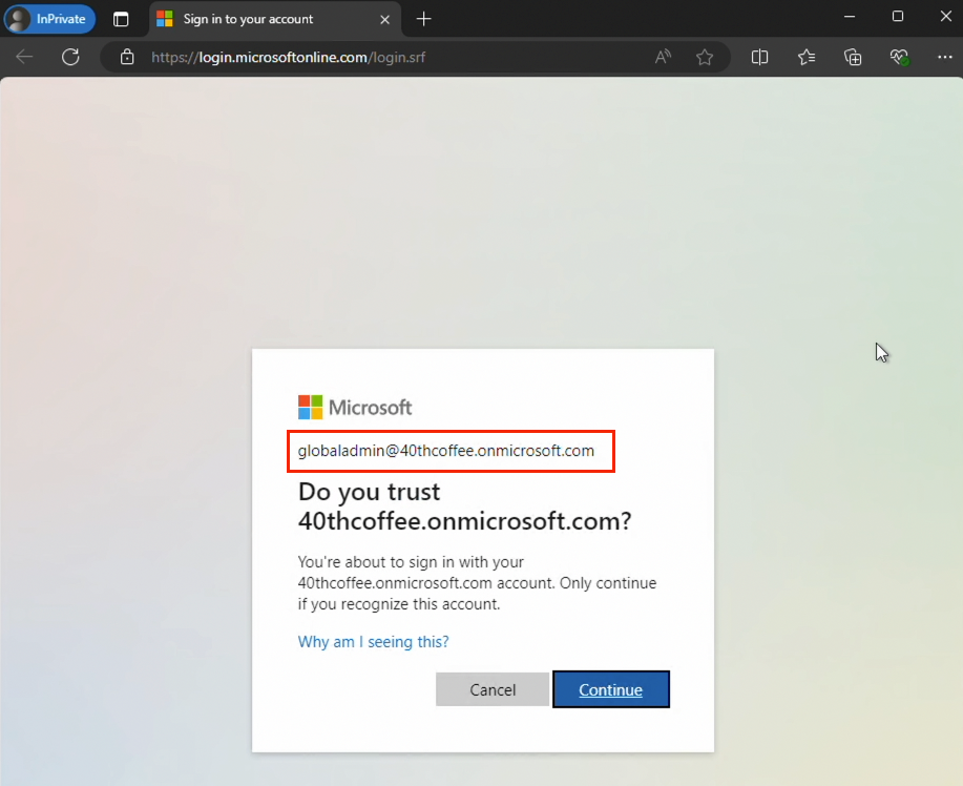This screenshot has width=963, height=786.
Task: Click the Continue button
Action: 611,689
